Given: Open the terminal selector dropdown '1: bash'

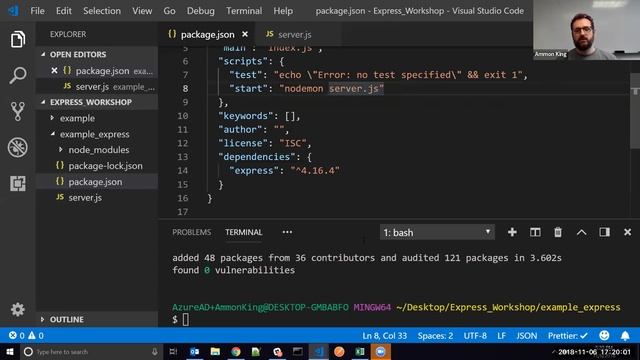Looking at the screenshot, I should click(x=437, y=232).
